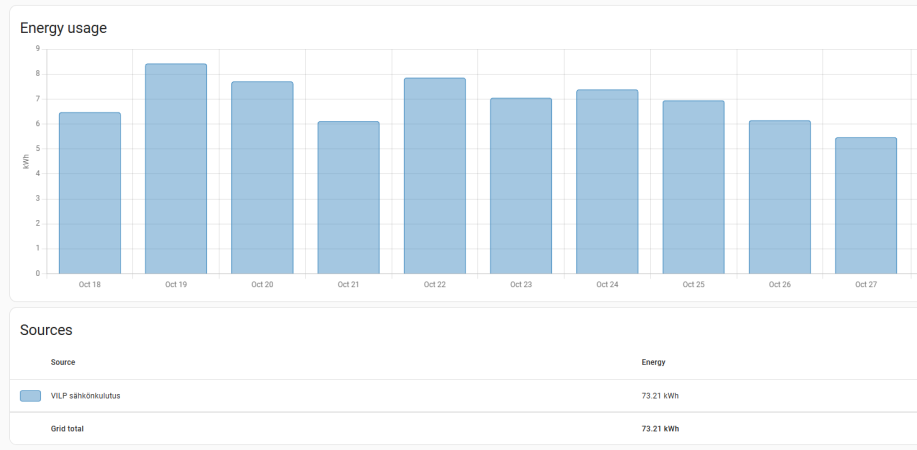Click the Grid total row label

coord(67,429)
